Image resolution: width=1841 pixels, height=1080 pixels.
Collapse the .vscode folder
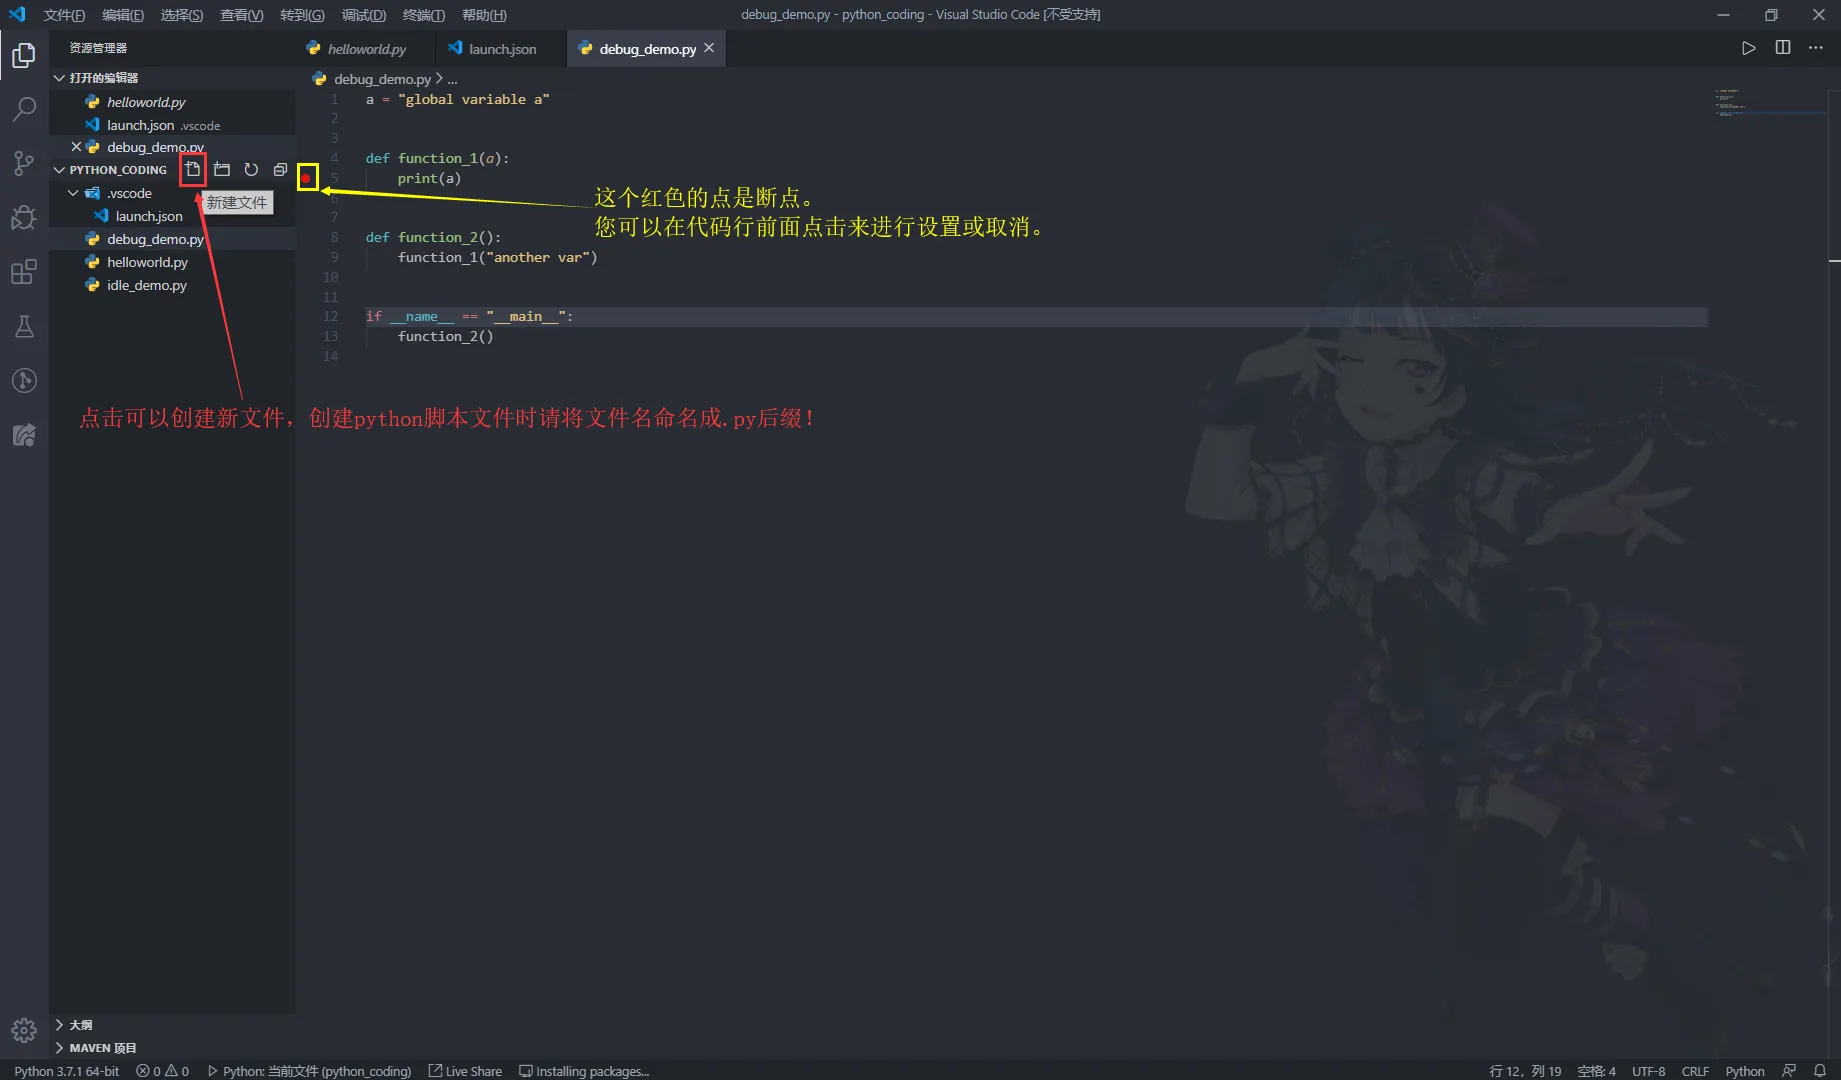point(73,193)
